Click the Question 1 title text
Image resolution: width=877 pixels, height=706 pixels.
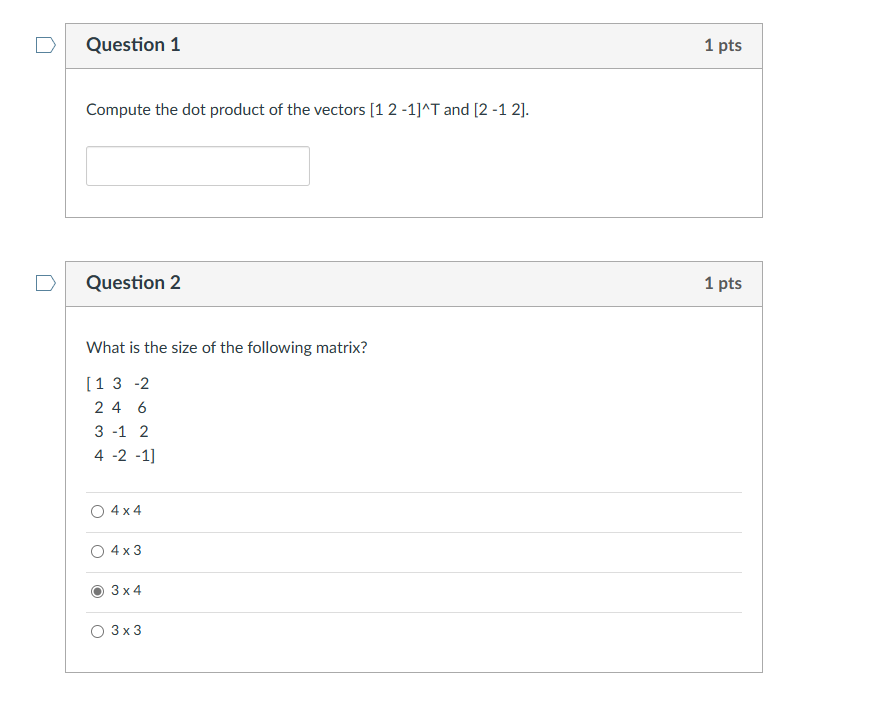(133, 45)
